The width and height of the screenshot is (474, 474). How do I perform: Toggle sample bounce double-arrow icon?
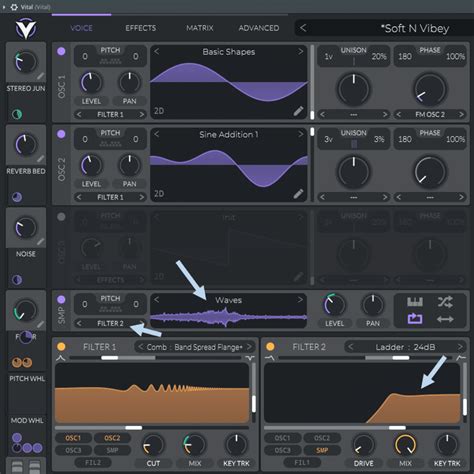tap(445, 319)
